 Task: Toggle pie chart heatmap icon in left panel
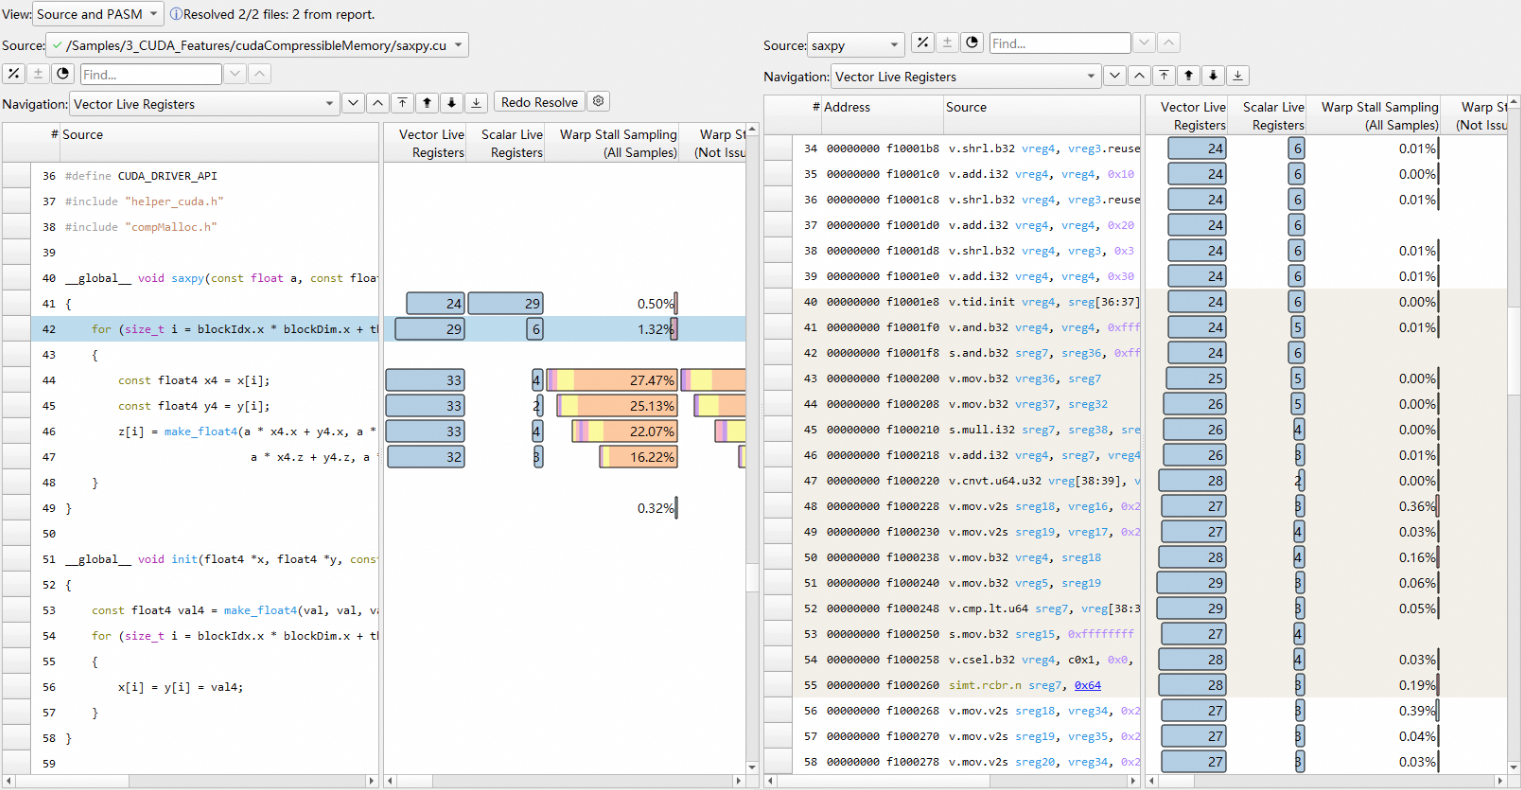click(x=63, y=74)
